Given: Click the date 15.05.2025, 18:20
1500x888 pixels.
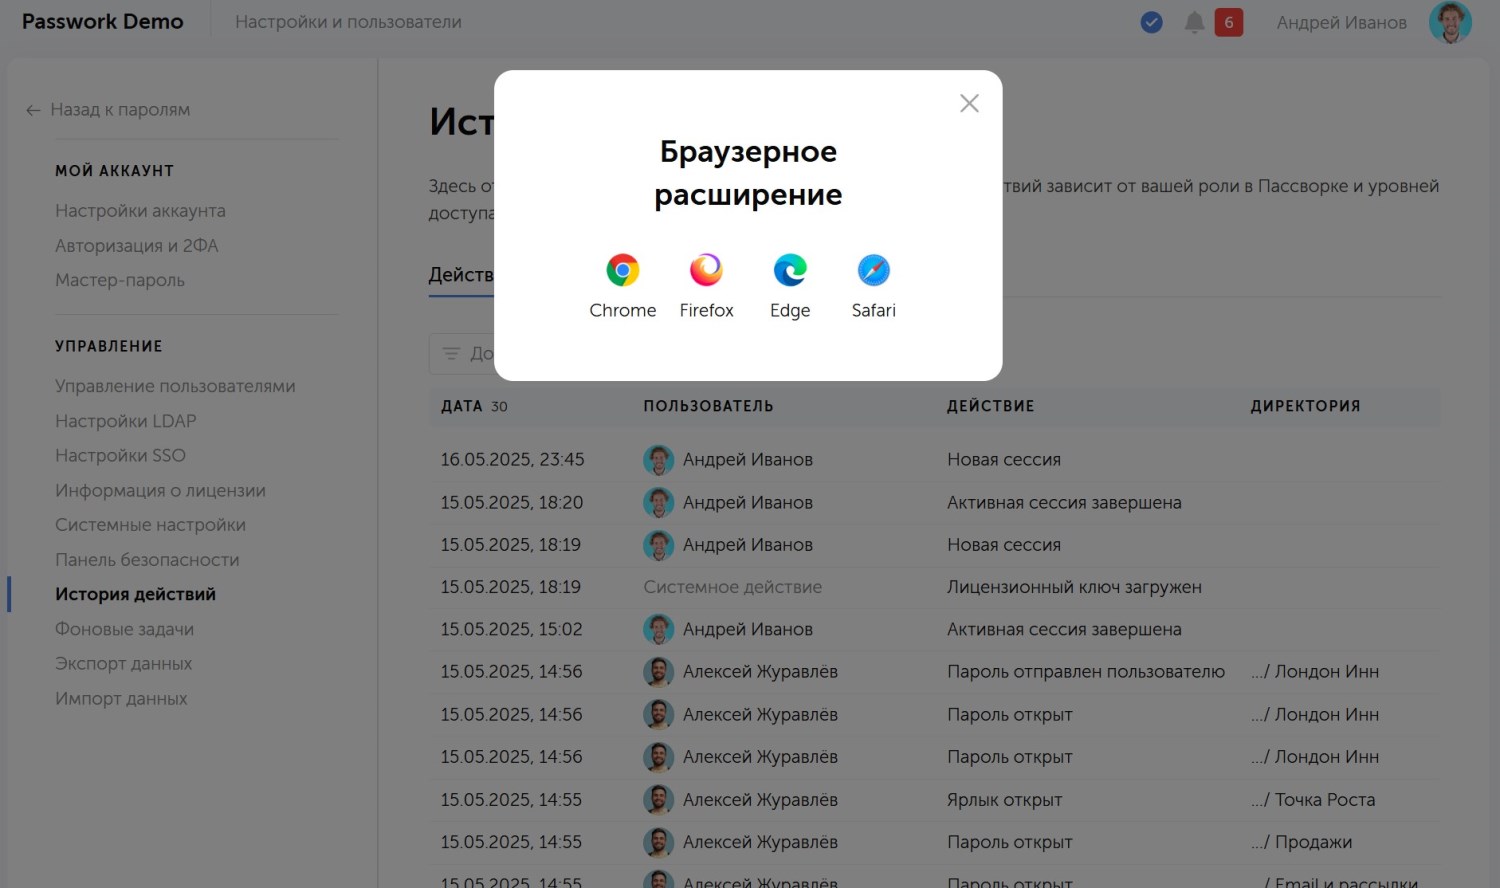Looking at the screenshot, I should click(512, 502).
